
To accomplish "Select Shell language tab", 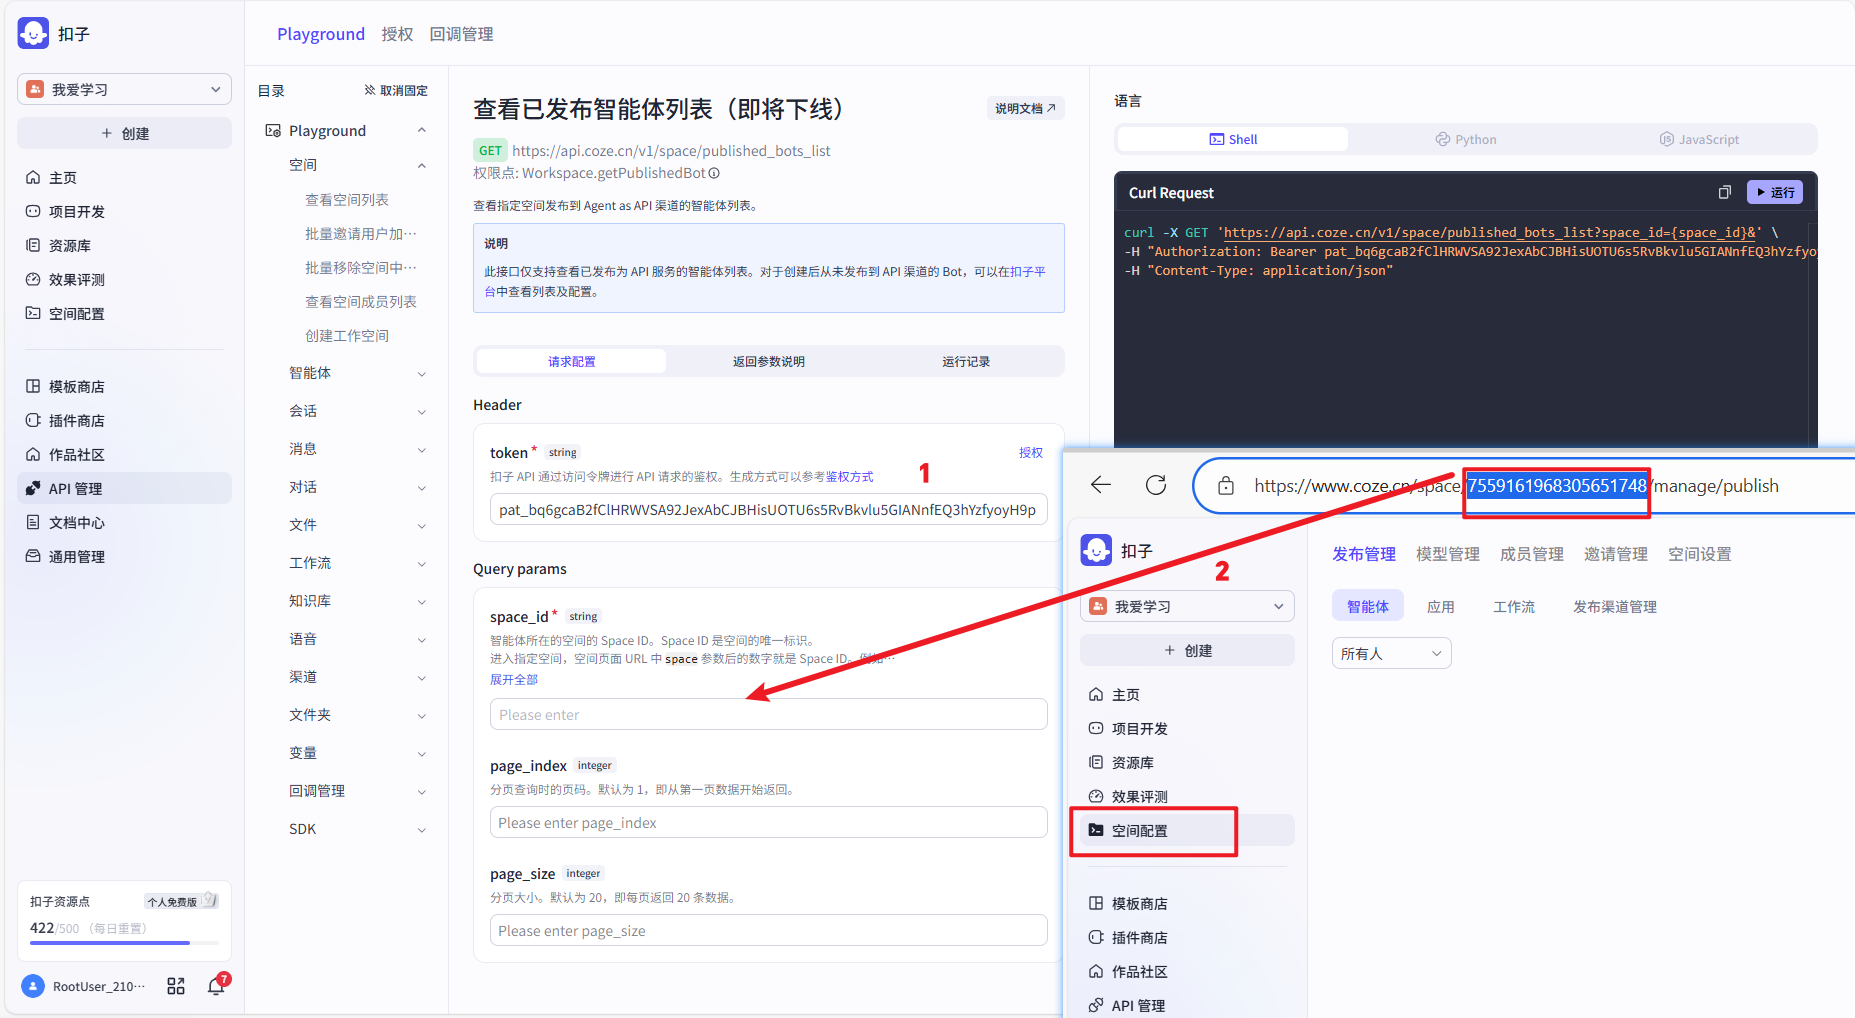I will pos(1233,139).
